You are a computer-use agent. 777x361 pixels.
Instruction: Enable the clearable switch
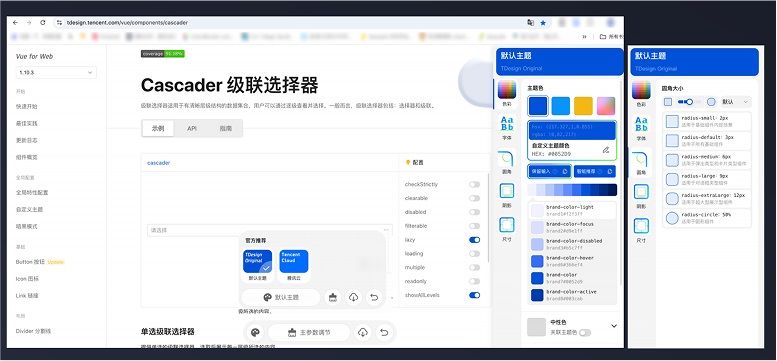click(475, 198)
